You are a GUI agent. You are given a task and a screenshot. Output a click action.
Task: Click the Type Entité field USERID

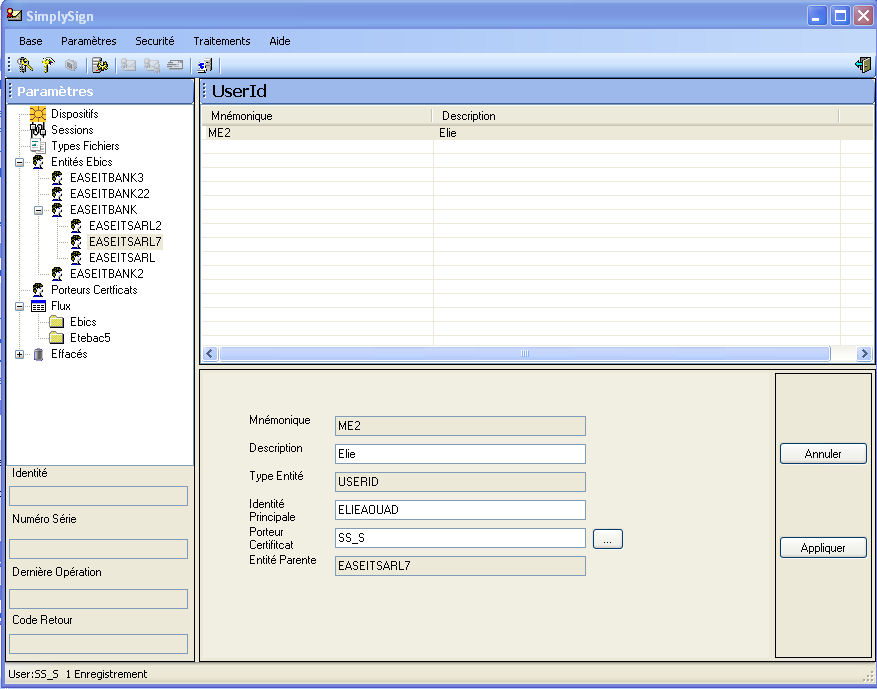[460, 482]
